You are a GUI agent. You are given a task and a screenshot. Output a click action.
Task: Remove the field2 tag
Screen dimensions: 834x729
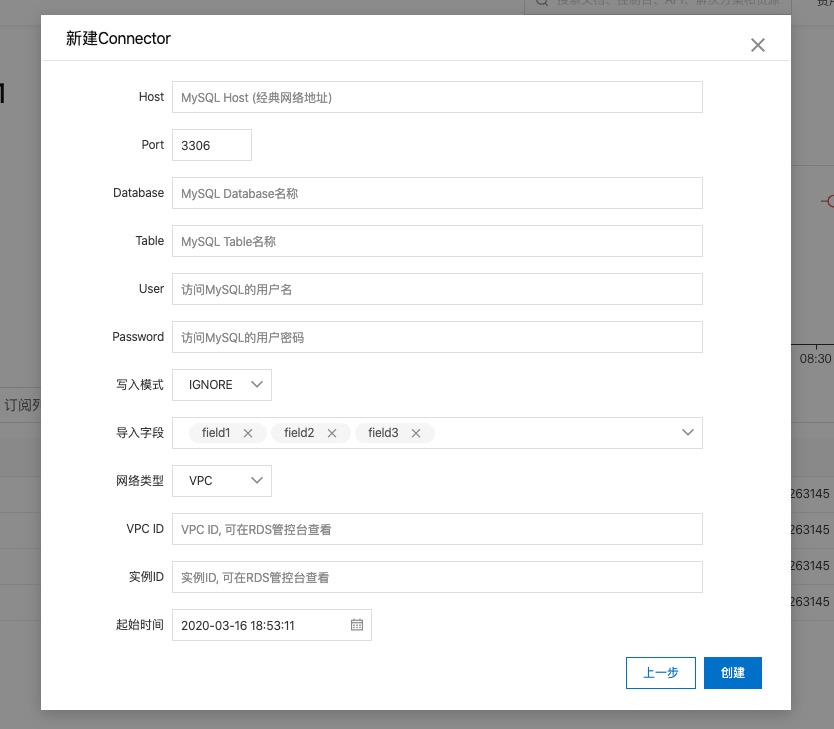[x=332, y=433]
